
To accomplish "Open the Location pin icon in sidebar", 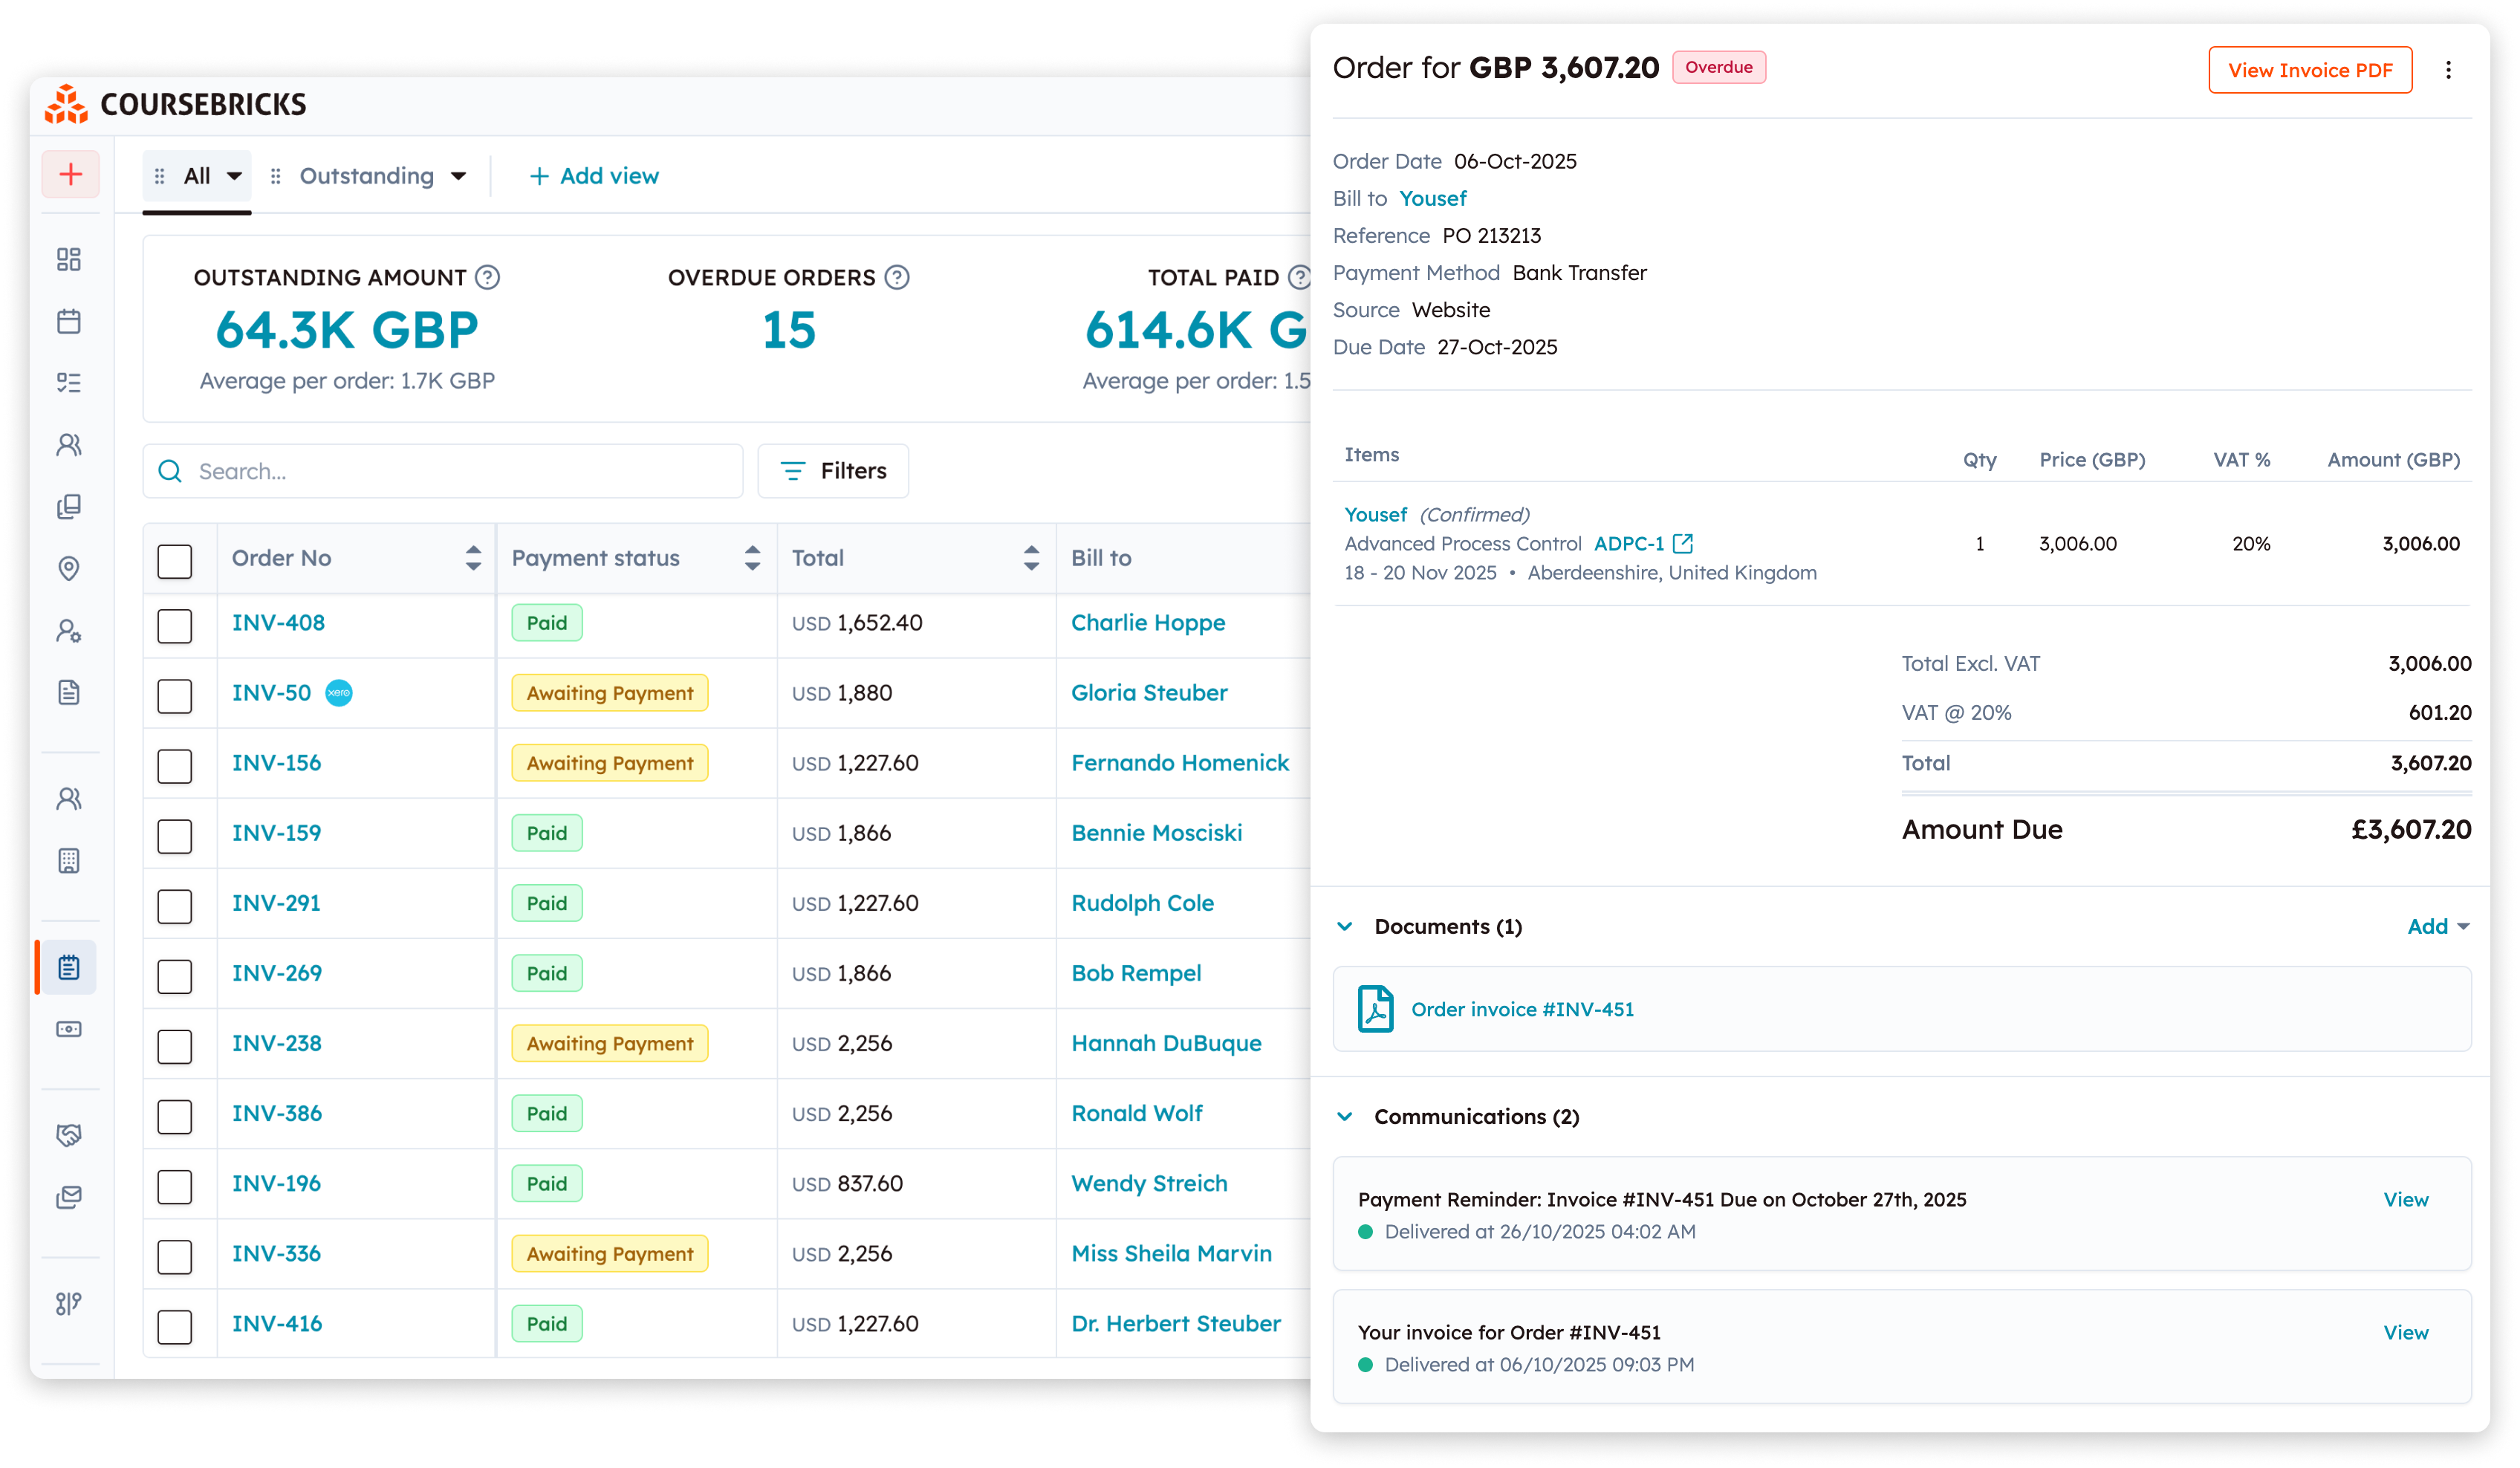I will (69, 568).
